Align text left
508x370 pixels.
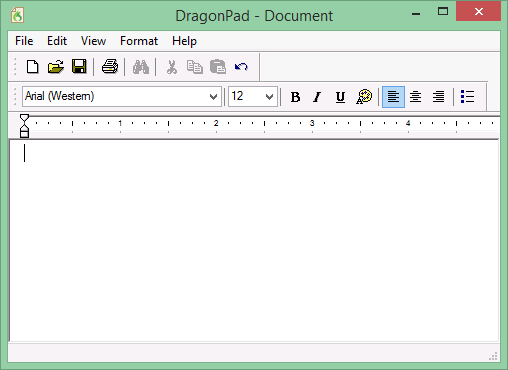pos(393,97)
